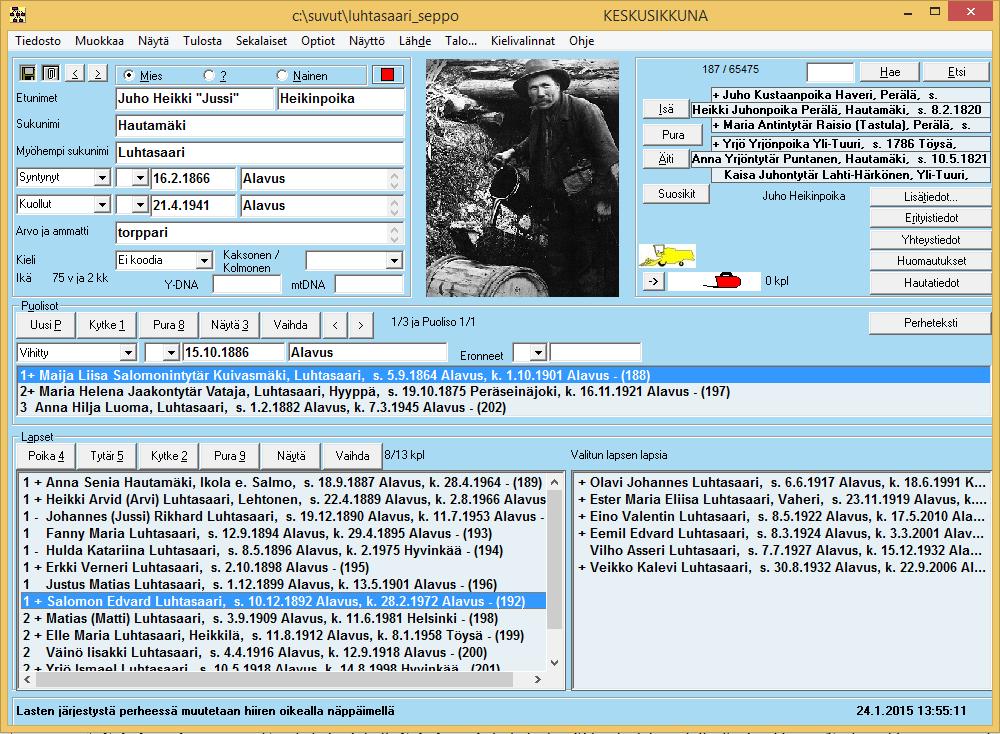
Task: Click the Perheteksti button
Action: [930, 323]
